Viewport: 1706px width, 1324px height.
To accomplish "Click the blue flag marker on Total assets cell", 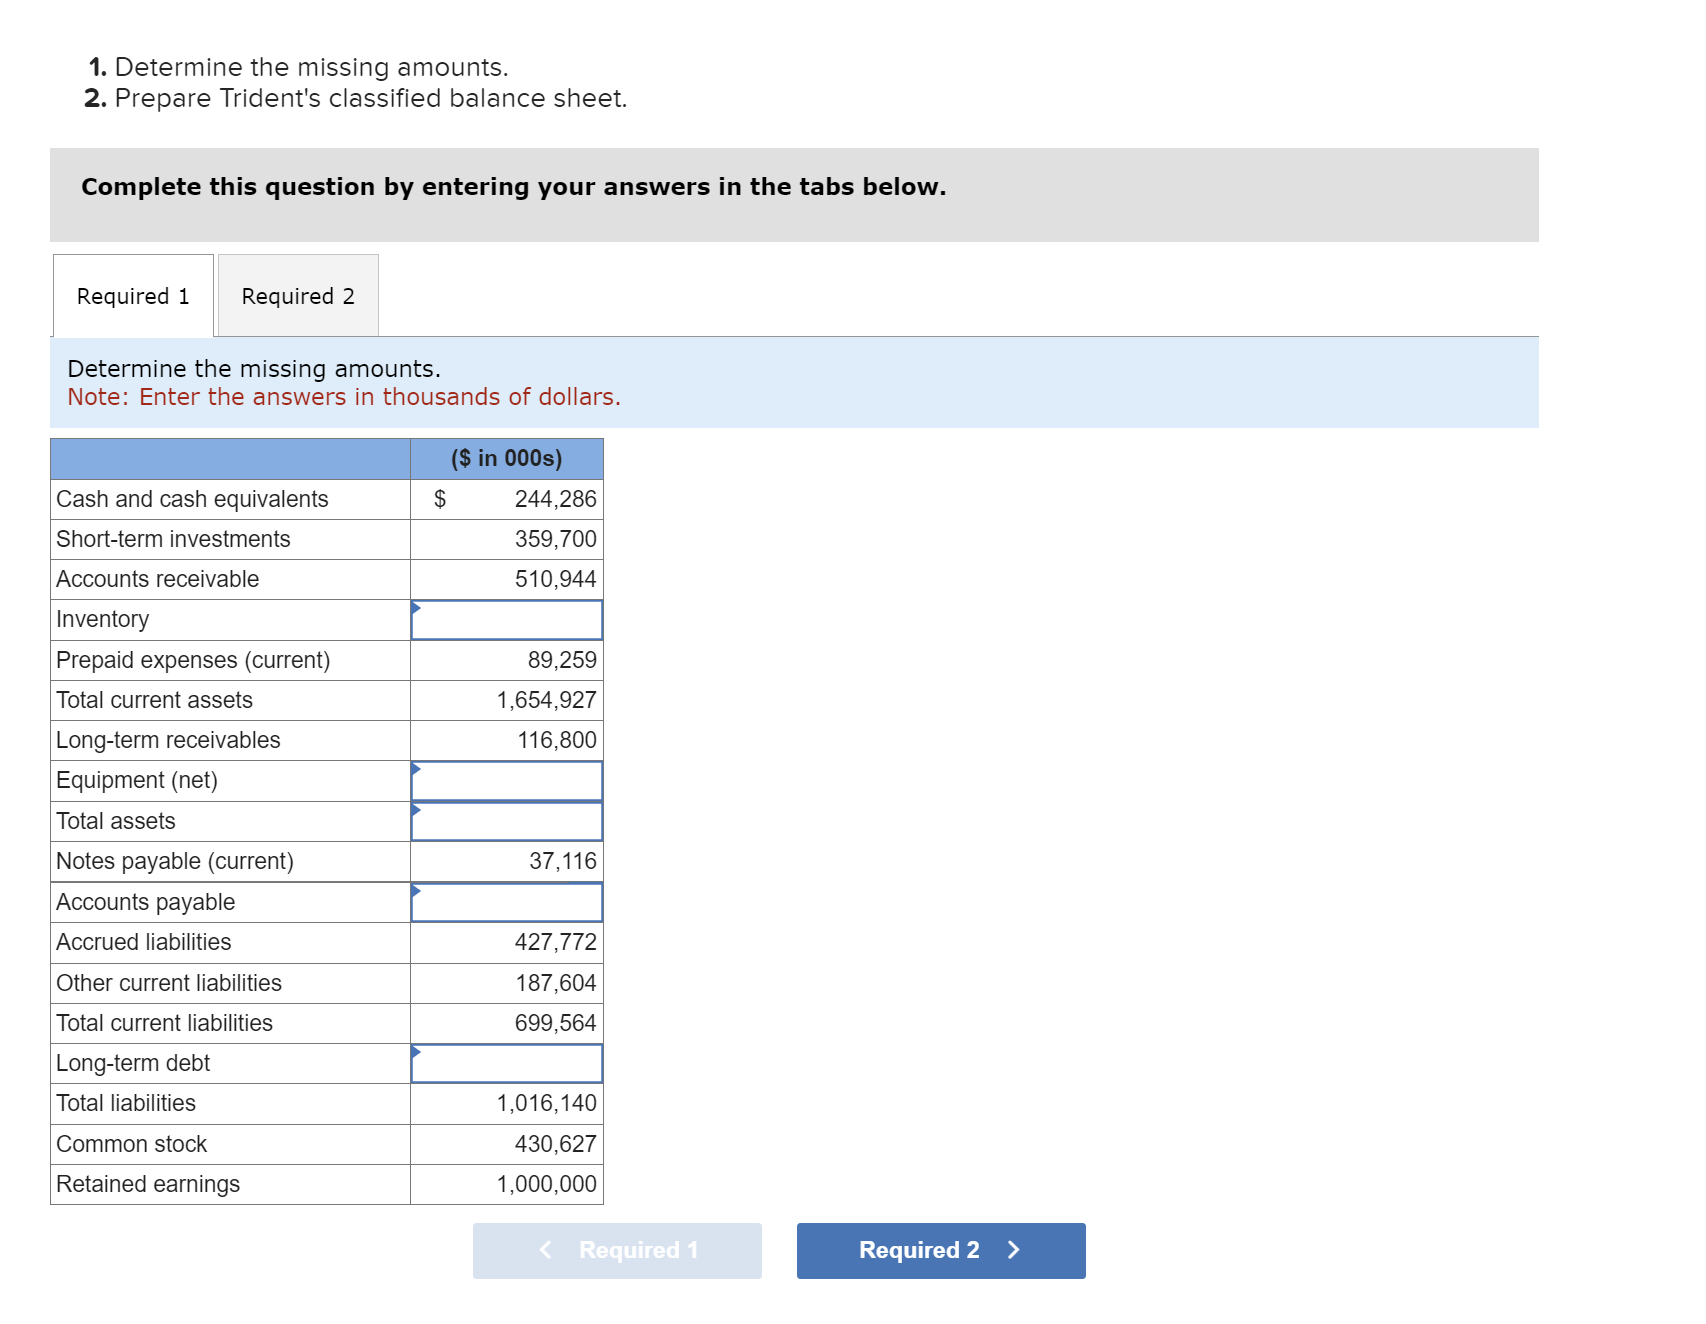I will (x=414, y=808).
